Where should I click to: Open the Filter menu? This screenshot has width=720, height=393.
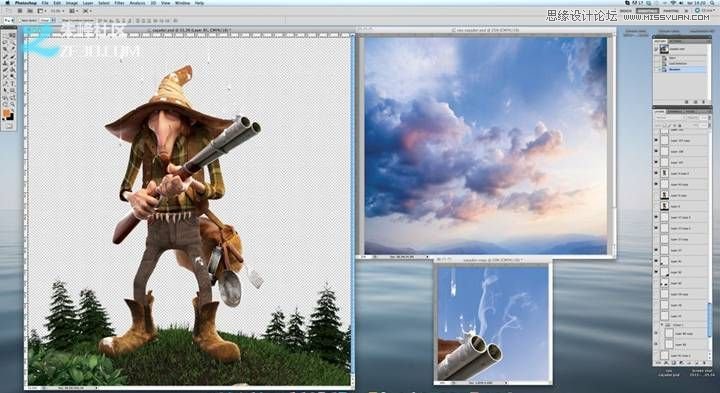coord(119,3)
